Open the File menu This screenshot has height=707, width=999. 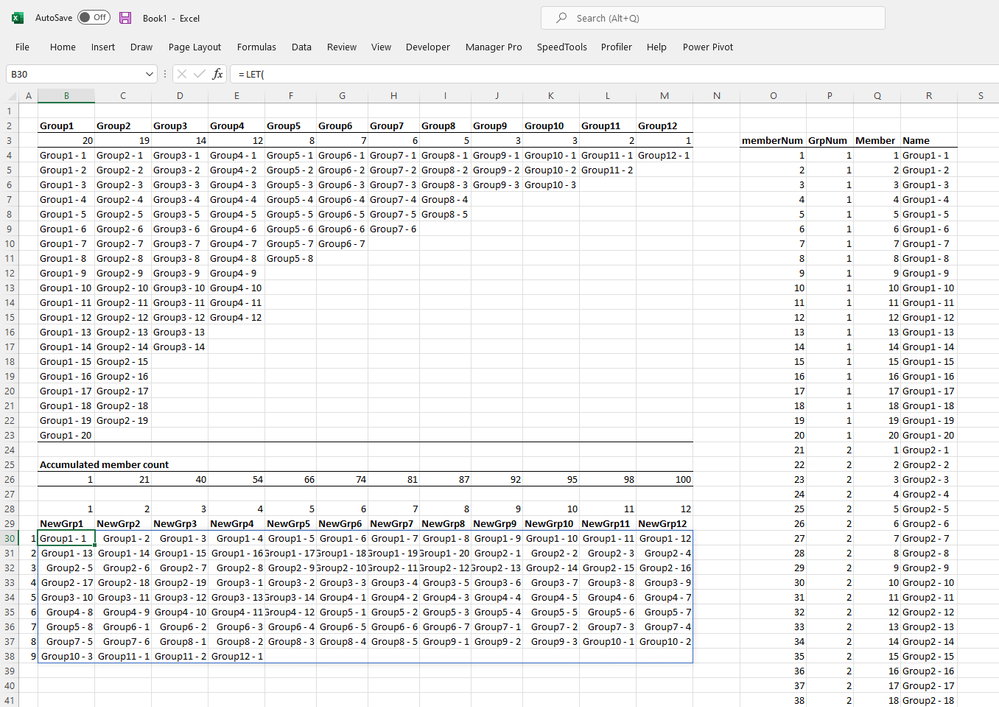point(22,47)
